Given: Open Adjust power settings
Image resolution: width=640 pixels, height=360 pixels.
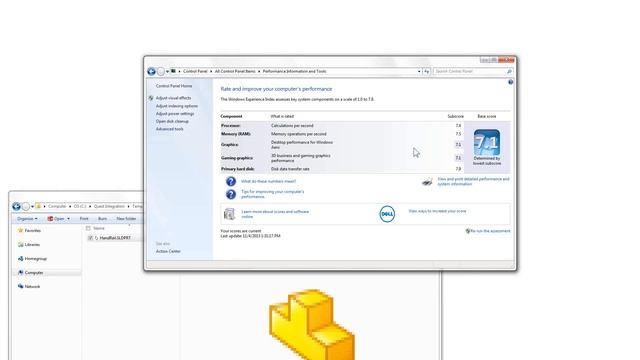Looking at the screenshot, I should pyautogui.click(x=175, y=114).
